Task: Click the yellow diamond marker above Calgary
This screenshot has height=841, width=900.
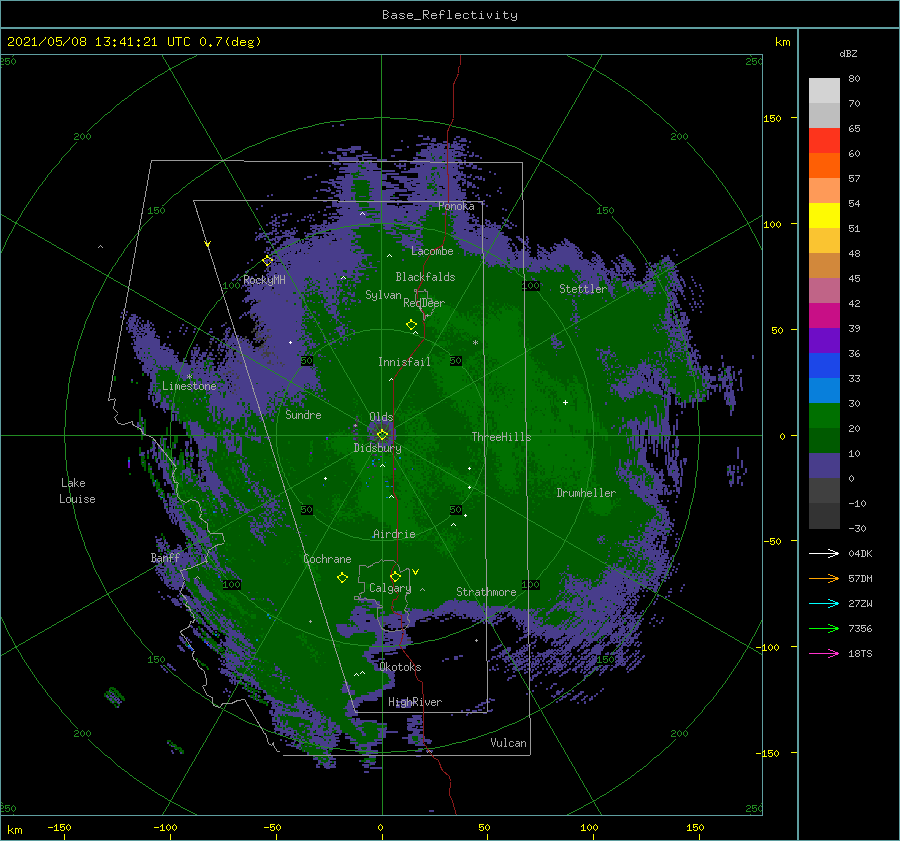Action: click(395, 576)
